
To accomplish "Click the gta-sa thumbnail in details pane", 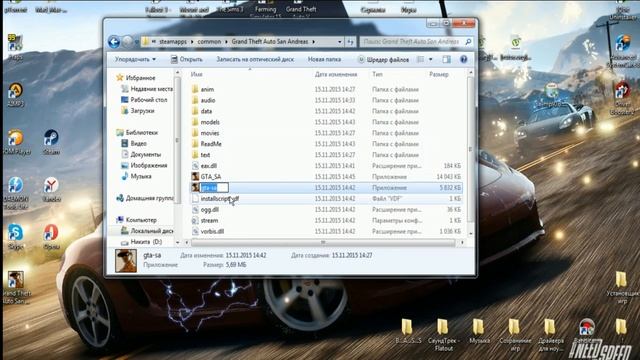I will click(126, 261).
